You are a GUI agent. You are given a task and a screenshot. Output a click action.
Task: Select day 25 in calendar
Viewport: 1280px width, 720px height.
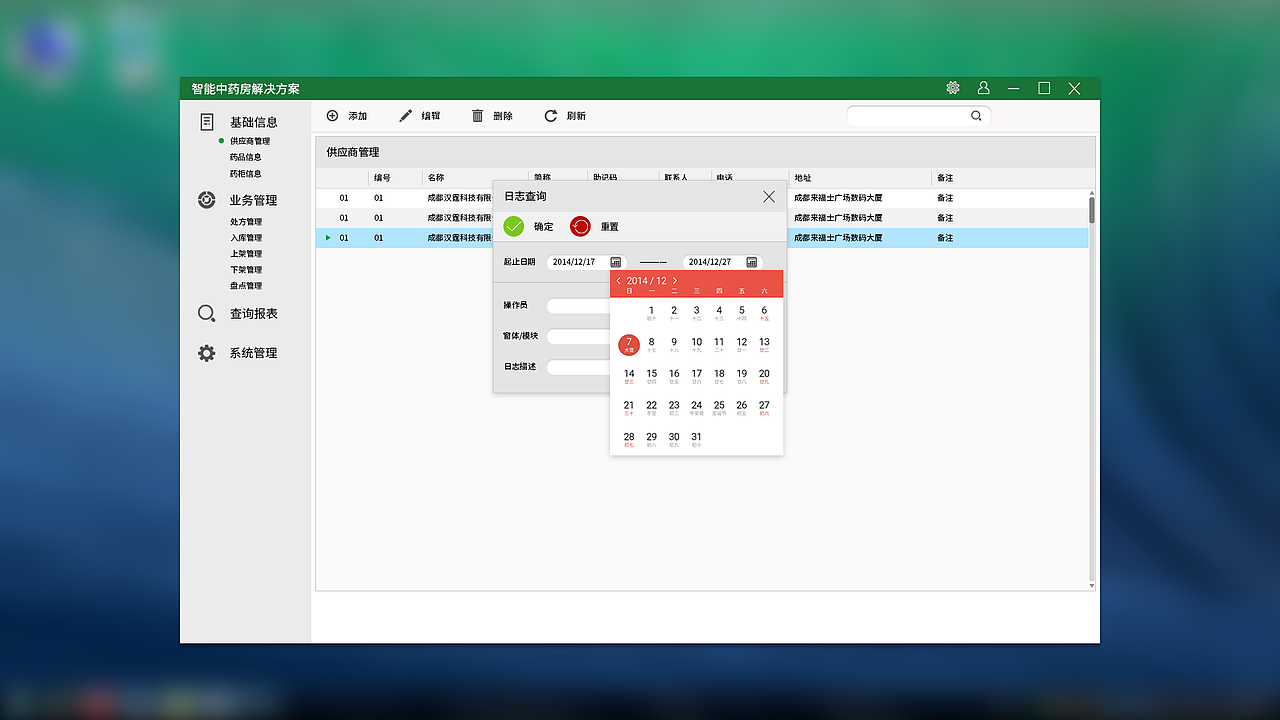[719, 408]
